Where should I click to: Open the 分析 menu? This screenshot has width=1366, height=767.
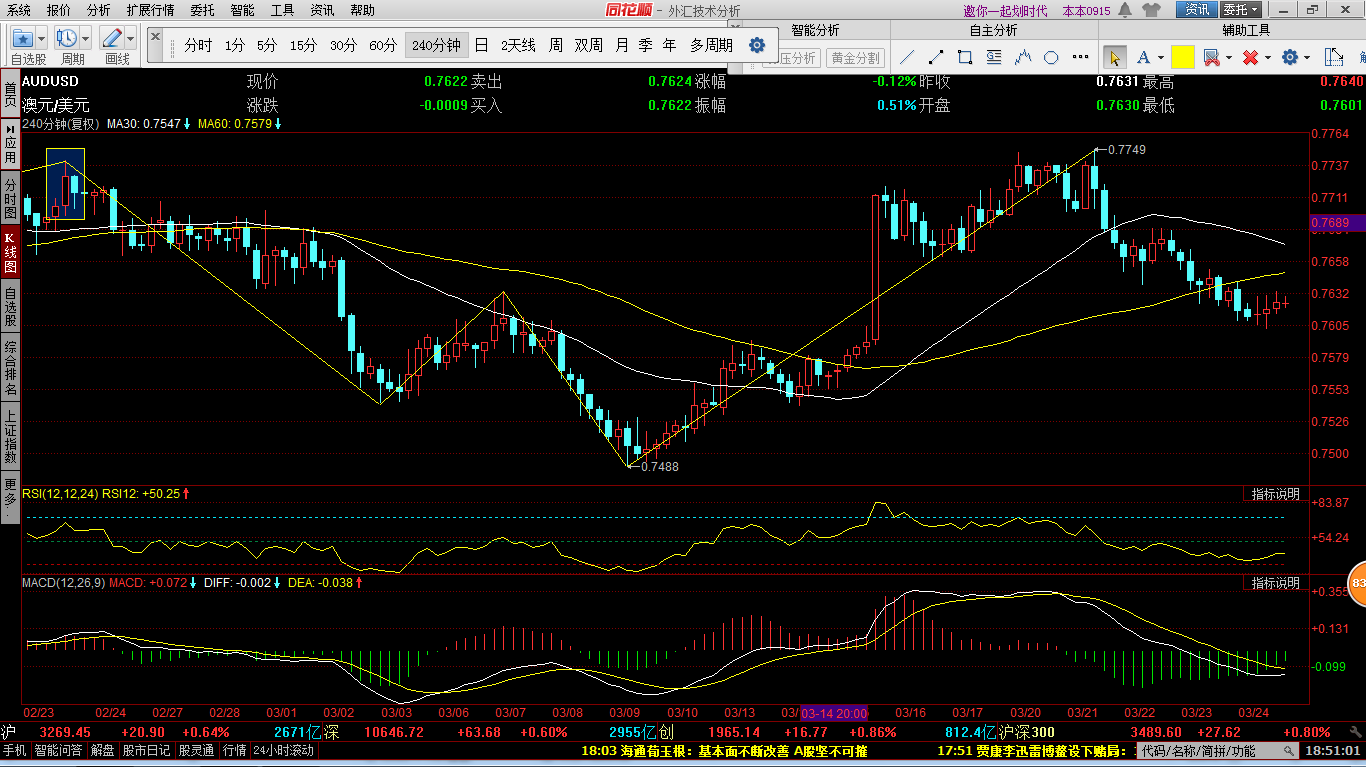point(98,10)
